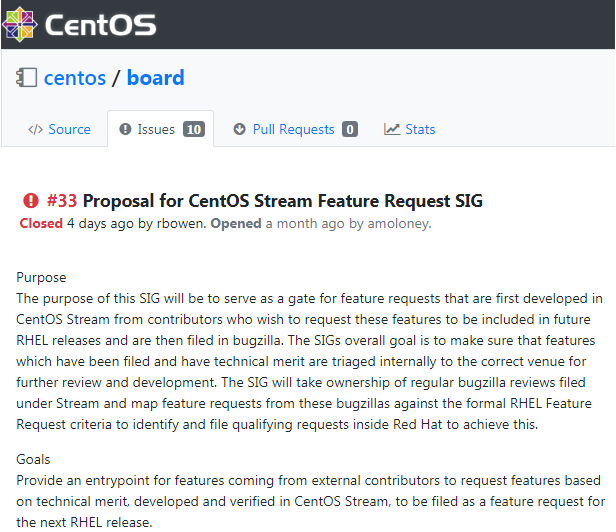
Task: Click the Source code brackets icon
Action: click(x=35, y=129)
